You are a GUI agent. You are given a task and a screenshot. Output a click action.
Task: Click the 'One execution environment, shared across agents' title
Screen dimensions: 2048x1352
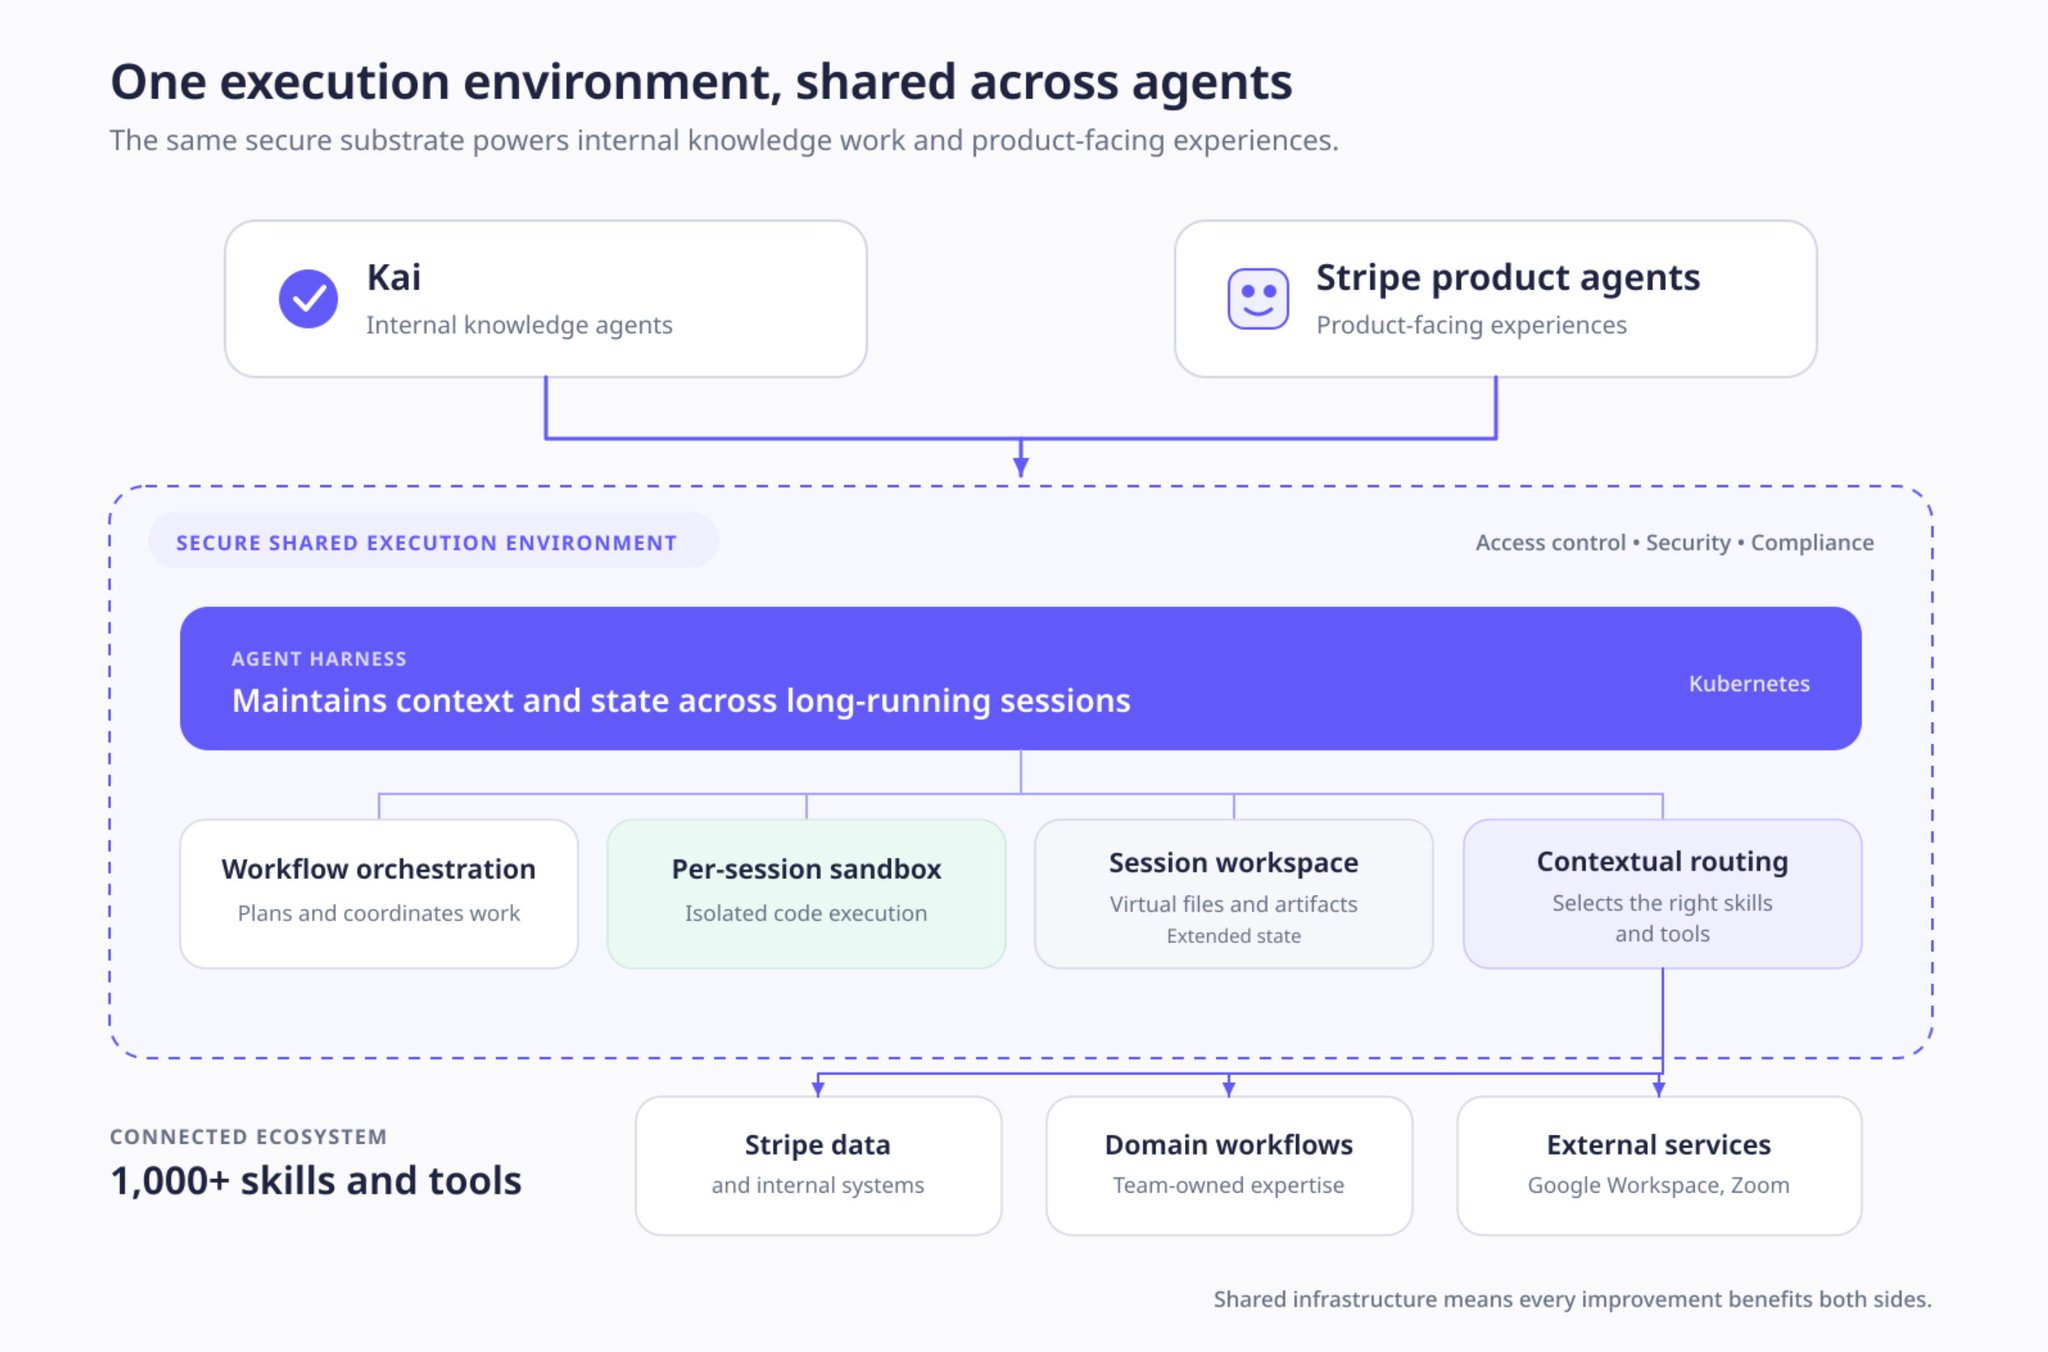[x=701, y=82]
